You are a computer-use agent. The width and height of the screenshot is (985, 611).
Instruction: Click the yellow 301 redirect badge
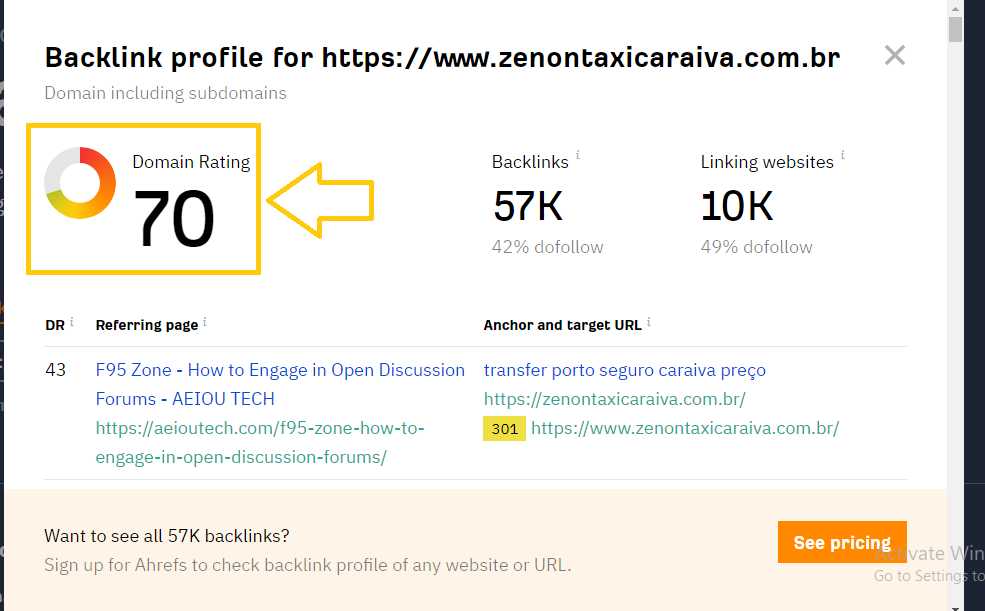[504, 429]
